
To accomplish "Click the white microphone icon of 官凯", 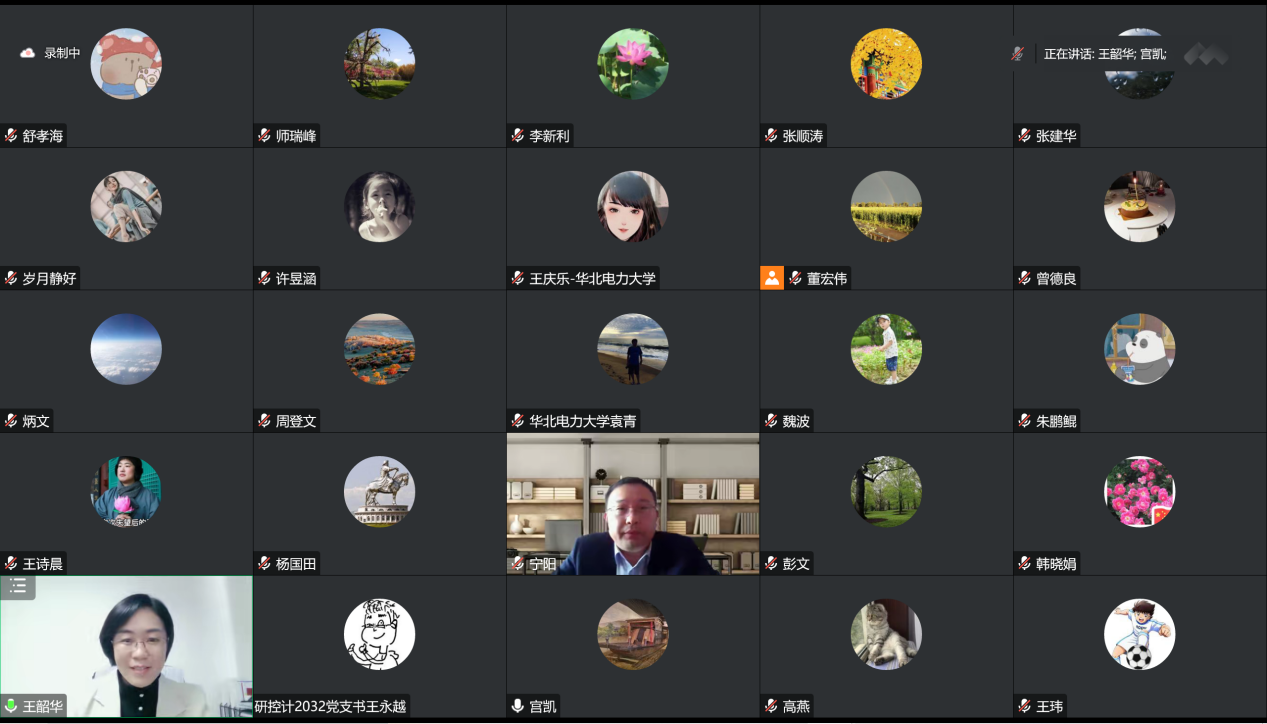I will pos(517,706).
